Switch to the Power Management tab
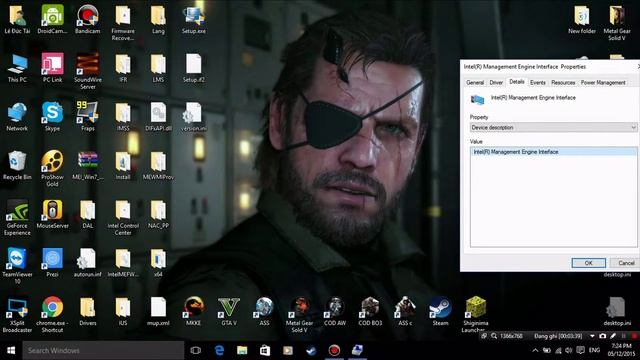640x360 pixels. click(x=603, y=82)
